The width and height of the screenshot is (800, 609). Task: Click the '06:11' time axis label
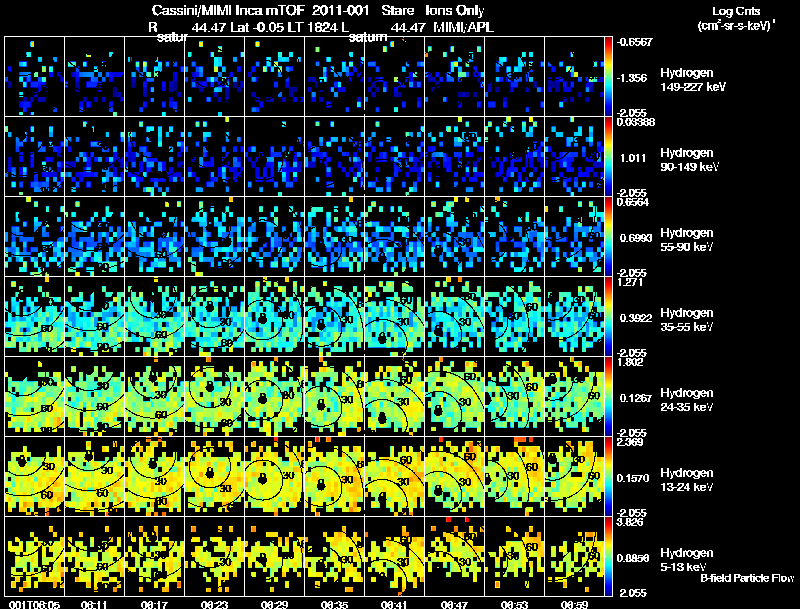coord(94,604)
